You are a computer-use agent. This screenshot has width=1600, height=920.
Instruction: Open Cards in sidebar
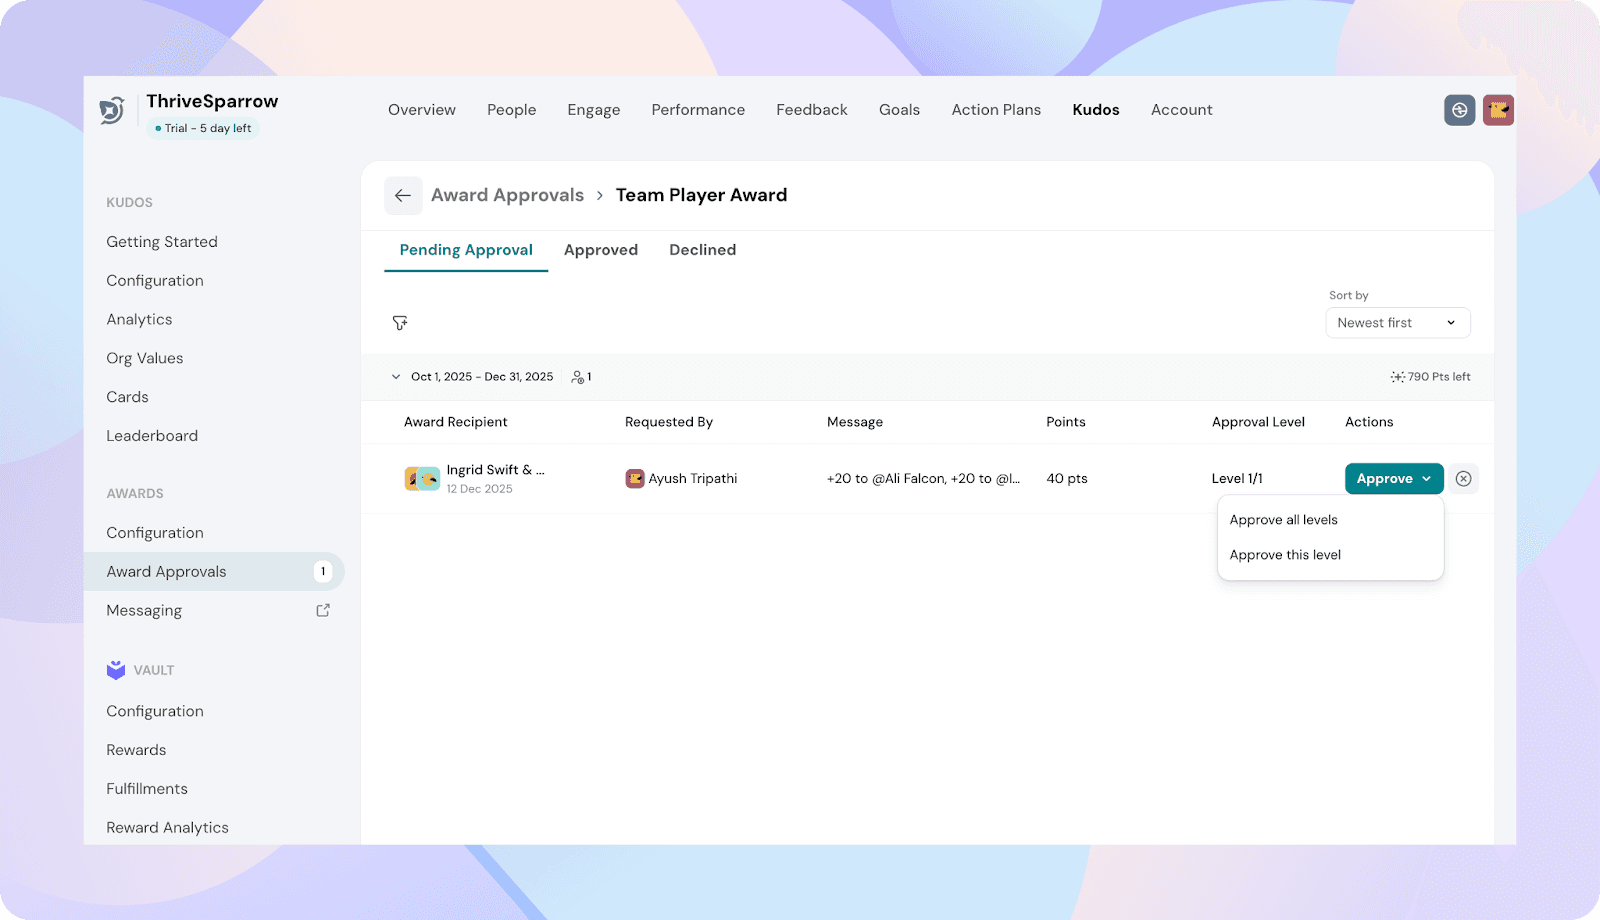pyautogui.click(x=127, y=397)
